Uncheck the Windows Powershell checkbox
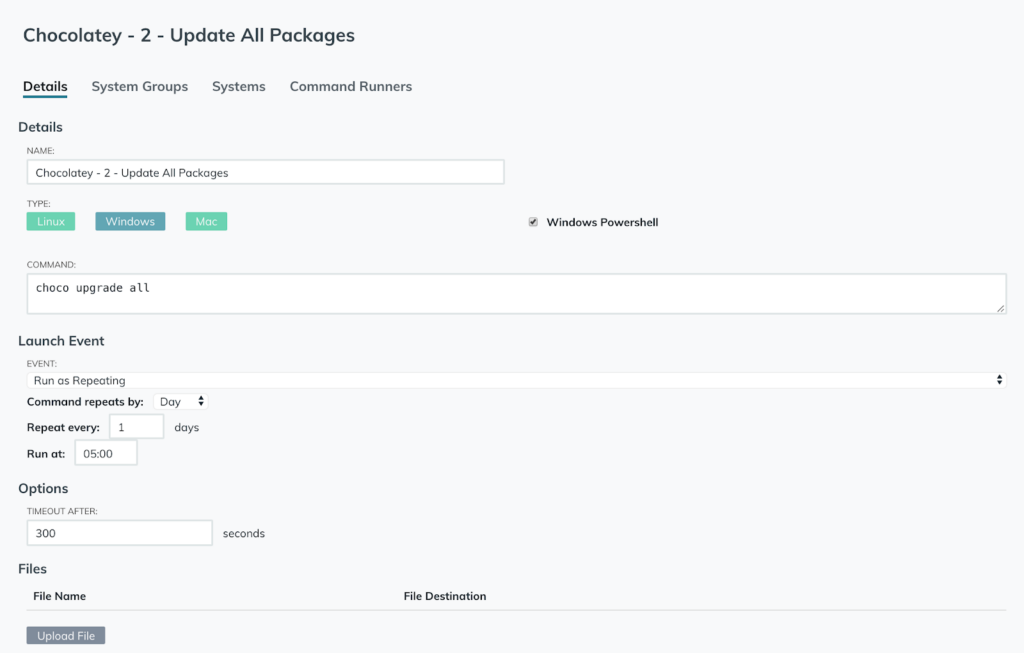This screenshot has height=653, width=1024. (x=533, y=222)
